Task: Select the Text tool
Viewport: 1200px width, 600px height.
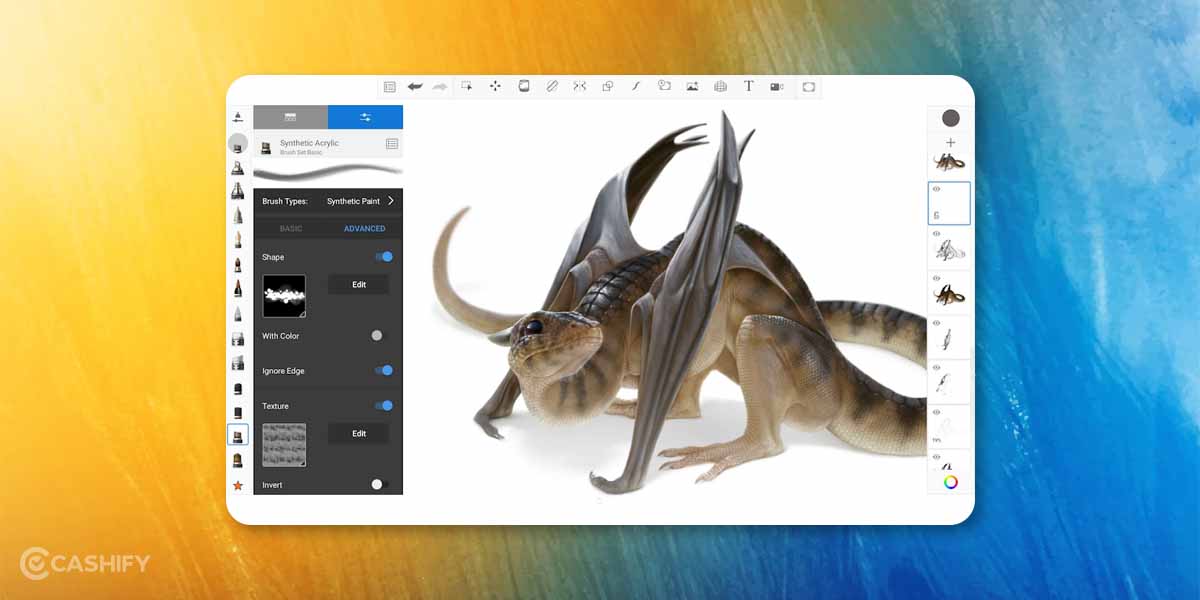Action: pos(748,86)
